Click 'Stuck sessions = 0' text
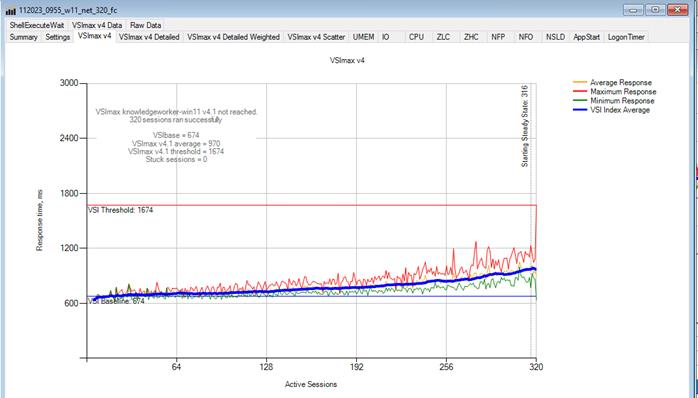Screen dimensions: 698x398 (176, 159)
